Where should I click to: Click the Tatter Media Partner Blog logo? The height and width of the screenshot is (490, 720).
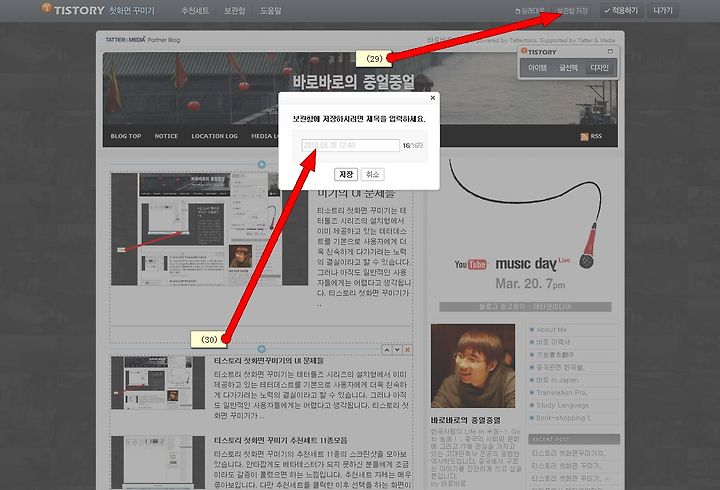[x=143, y=40]
